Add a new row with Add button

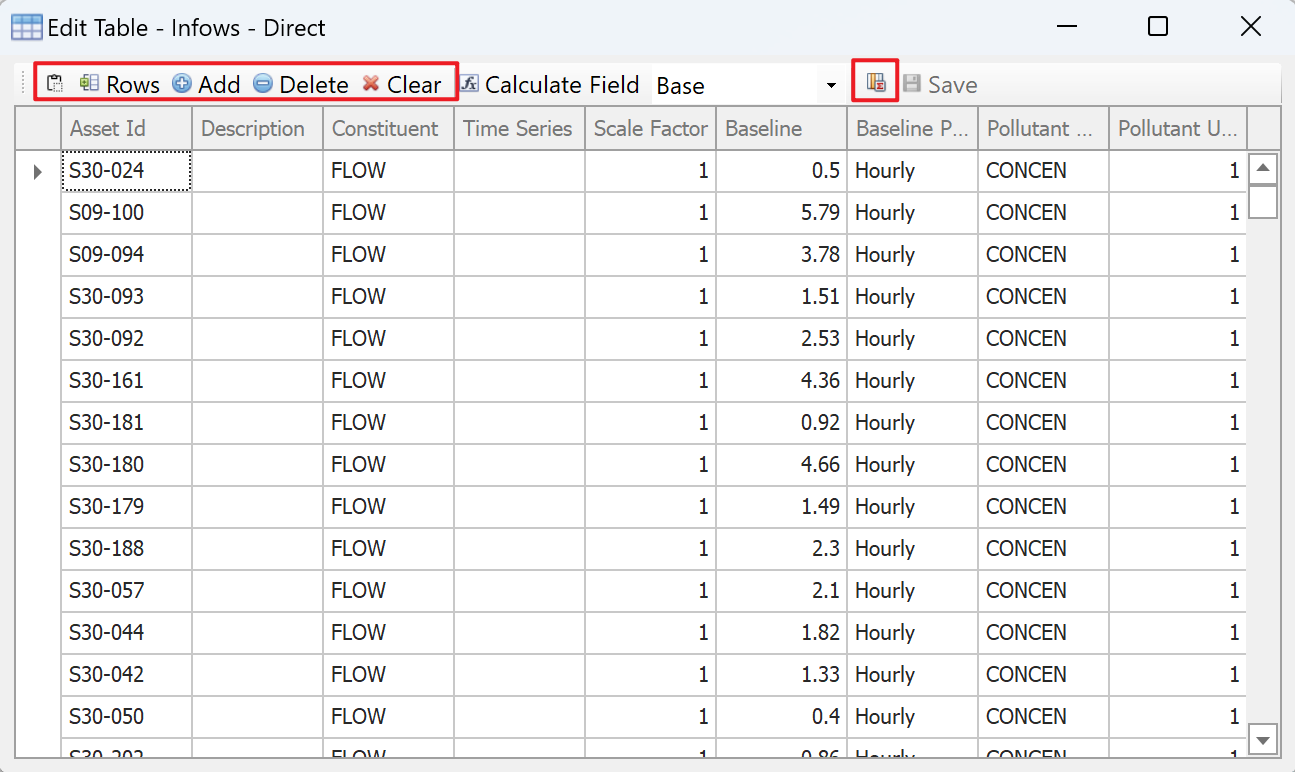pyautogui.click(x=207, y=85)
